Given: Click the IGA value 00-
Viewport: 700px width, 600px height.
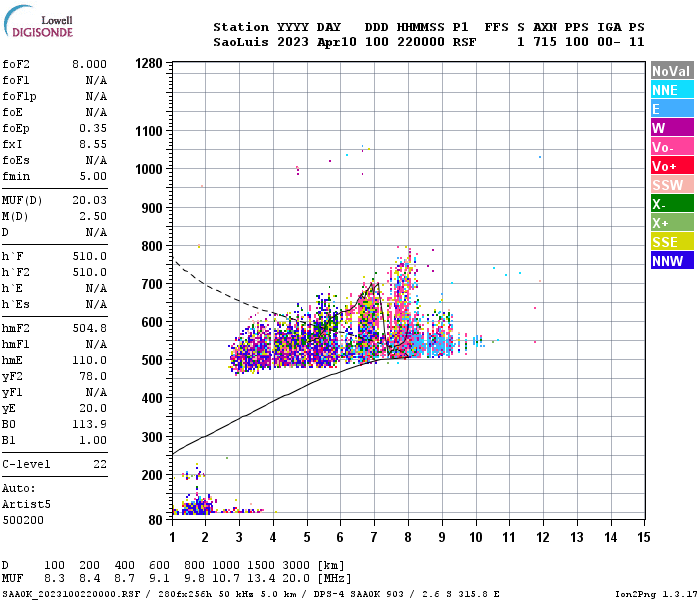Looking at the screenshot, I should click(609, 42).
